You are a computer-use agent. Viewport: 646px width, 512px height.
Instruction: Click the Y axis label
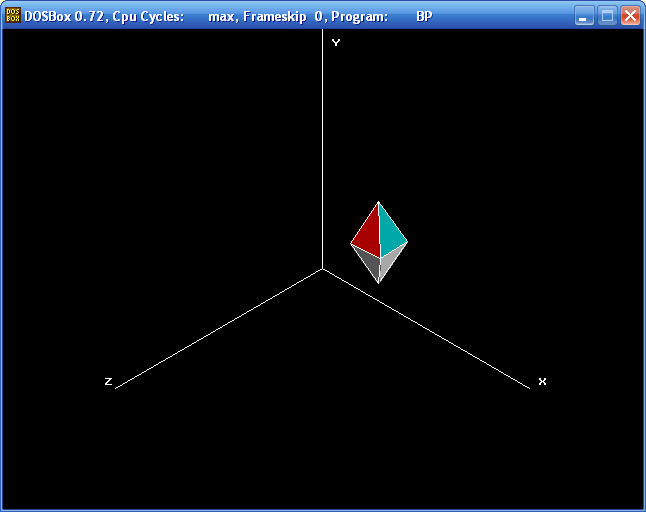(336, 42)
